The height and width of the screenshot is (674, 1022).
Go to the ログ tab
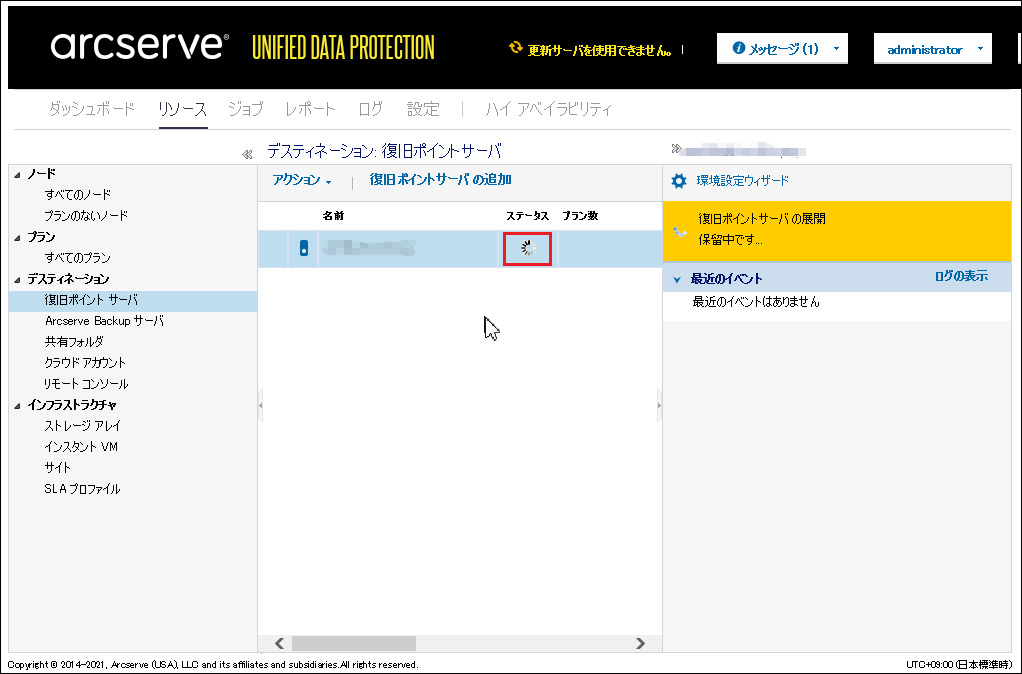pyautogui.click(x=370, y=109)
